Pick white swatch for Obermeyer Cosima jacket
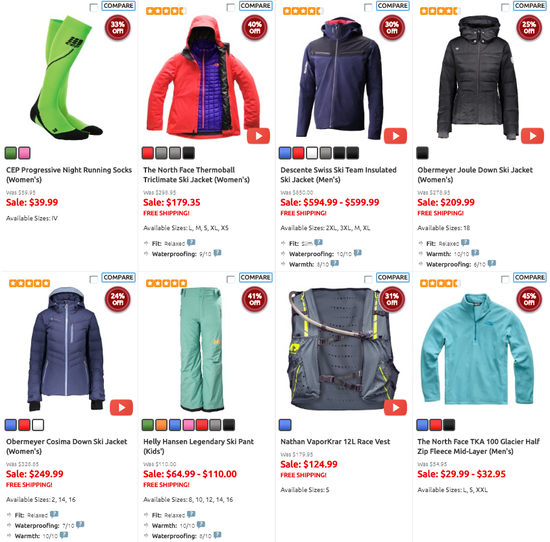Viewport: 550px width, 542px height. (x=38, y=425)
